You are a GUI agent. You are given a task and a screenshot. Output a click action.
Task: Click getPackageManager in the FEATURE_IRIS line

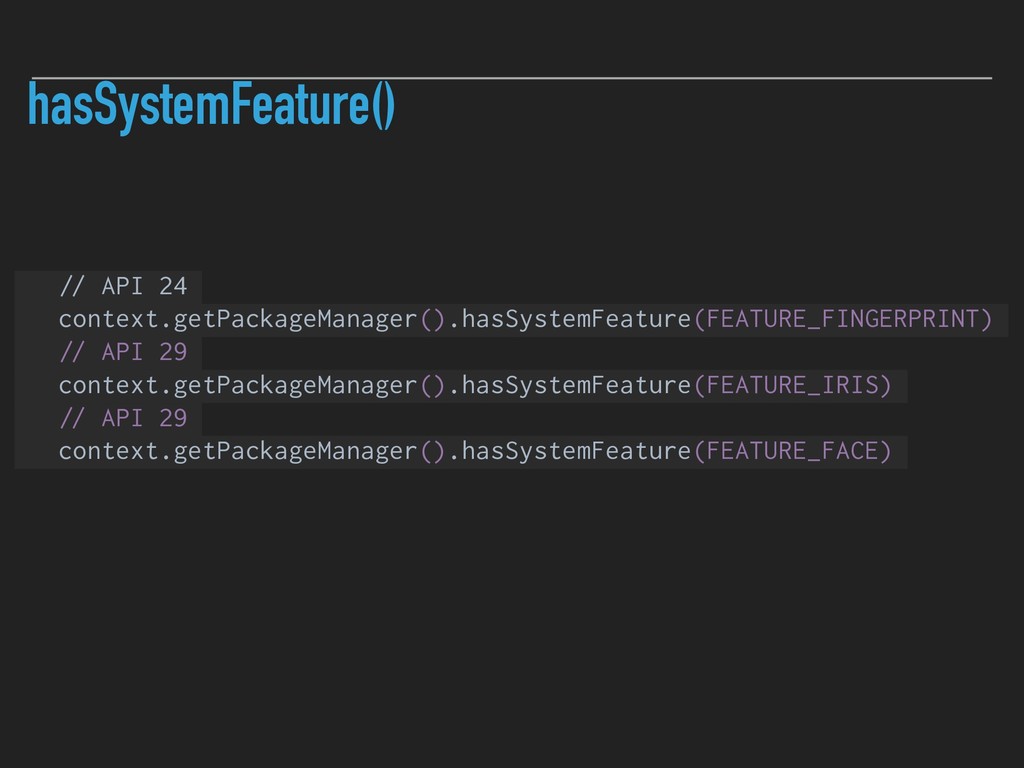point(296,385)
